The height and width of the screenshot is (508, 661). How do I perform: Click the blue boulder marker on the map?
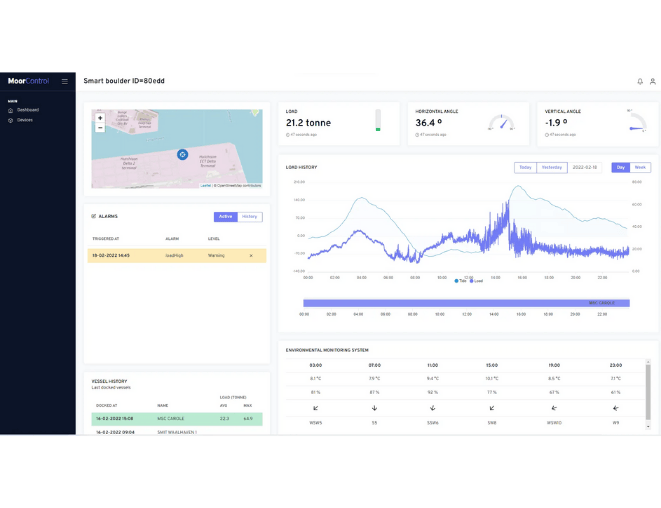182,154
